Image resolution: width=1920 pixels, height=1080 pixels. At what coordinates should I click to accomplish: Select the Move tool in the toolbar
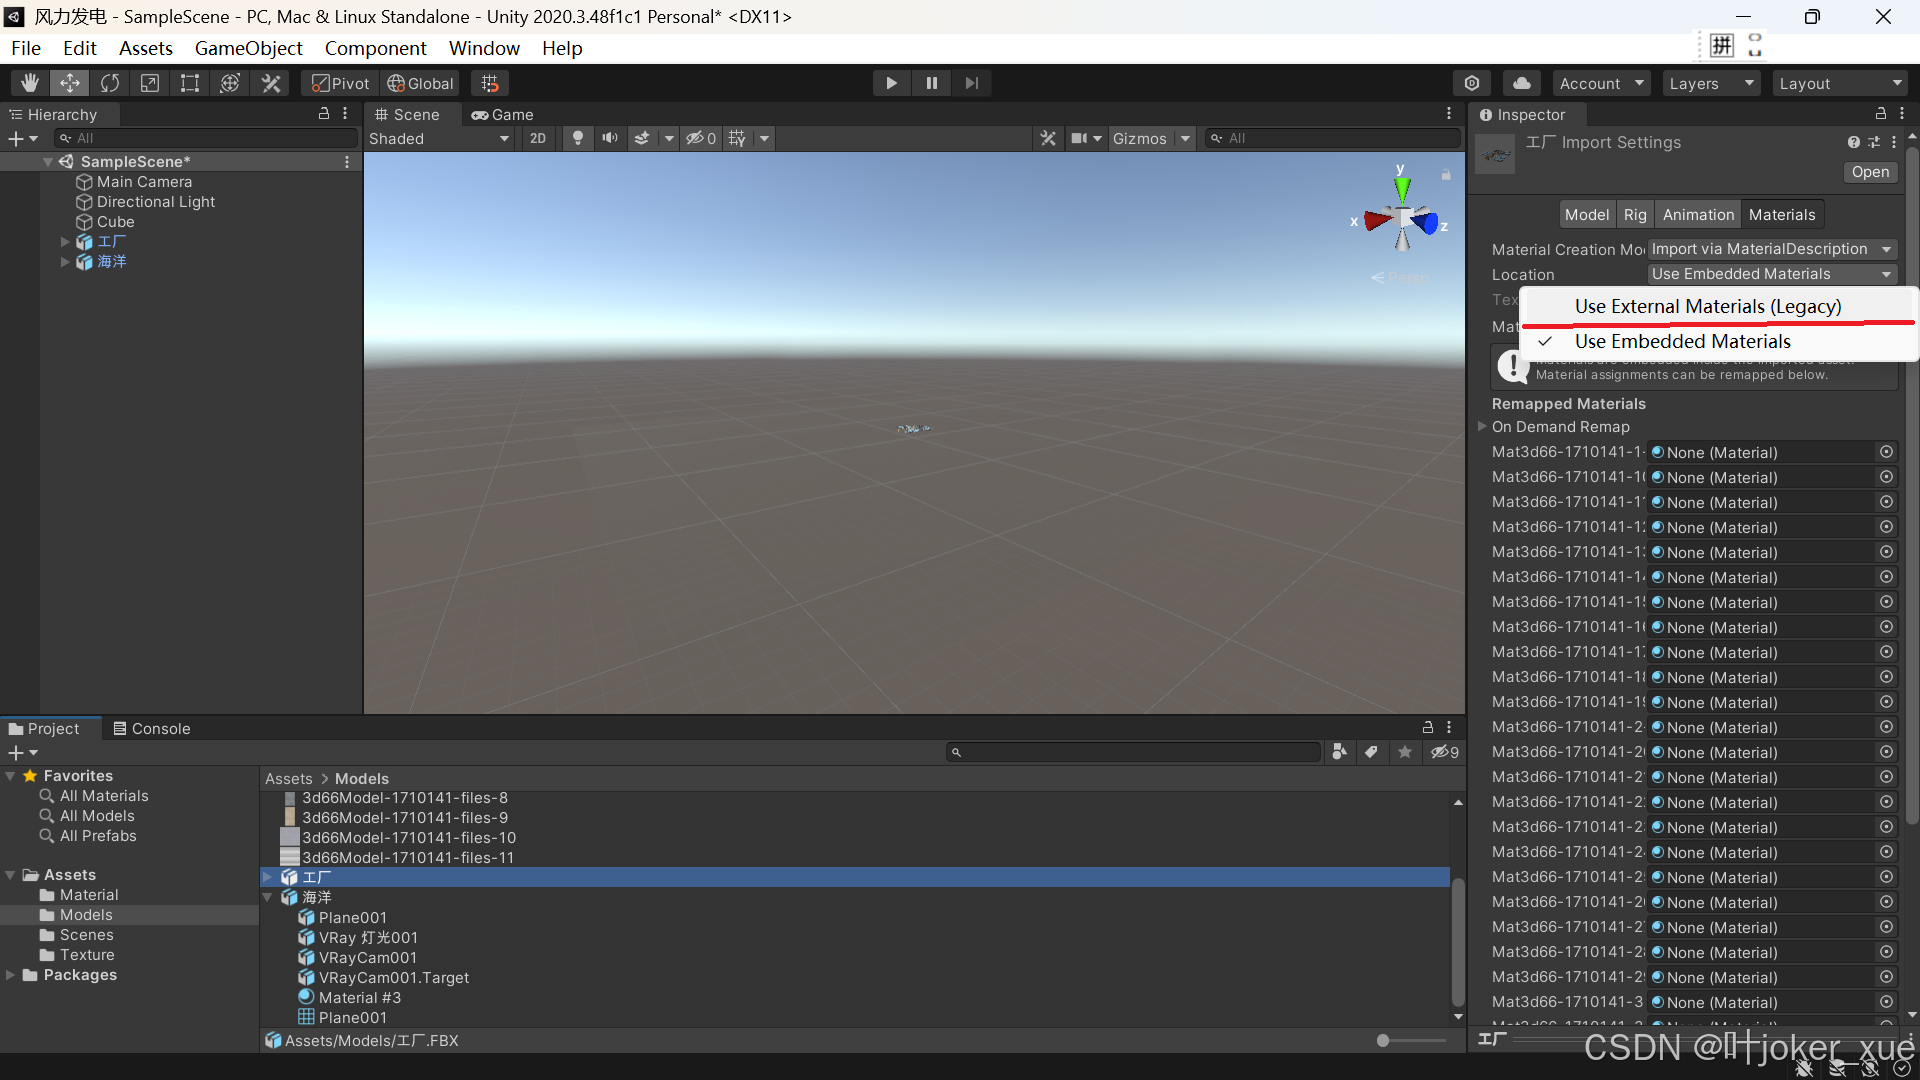click(x=69, y=82)
